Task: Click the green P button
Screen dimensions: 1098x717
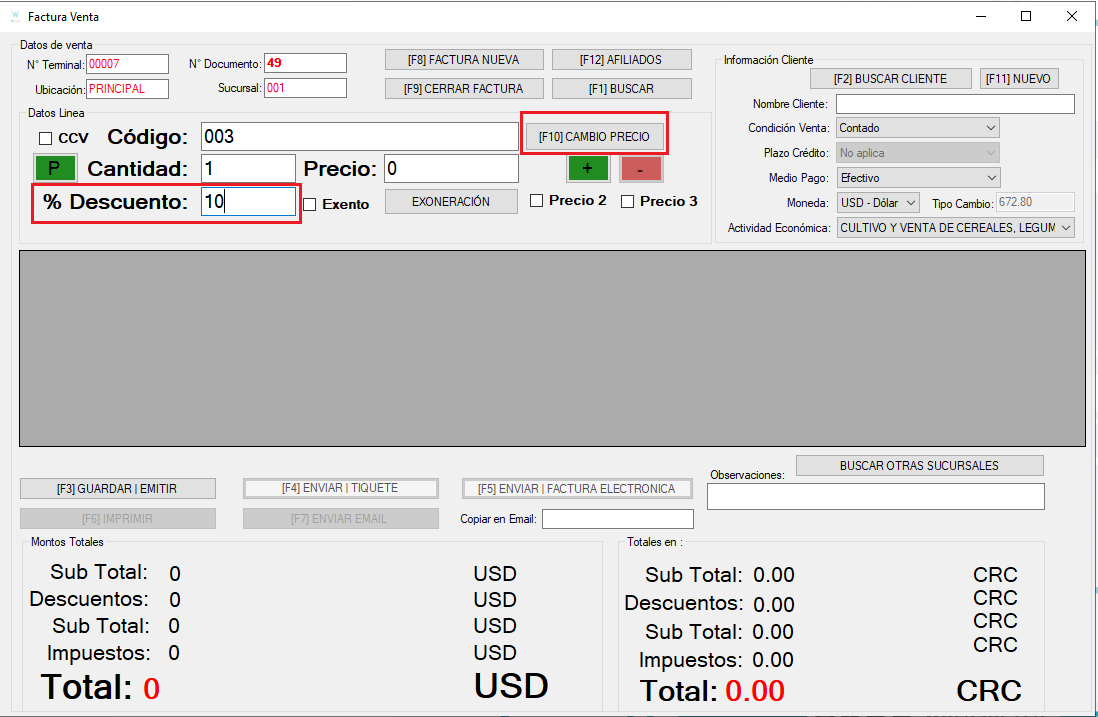Action: [55, 168]
